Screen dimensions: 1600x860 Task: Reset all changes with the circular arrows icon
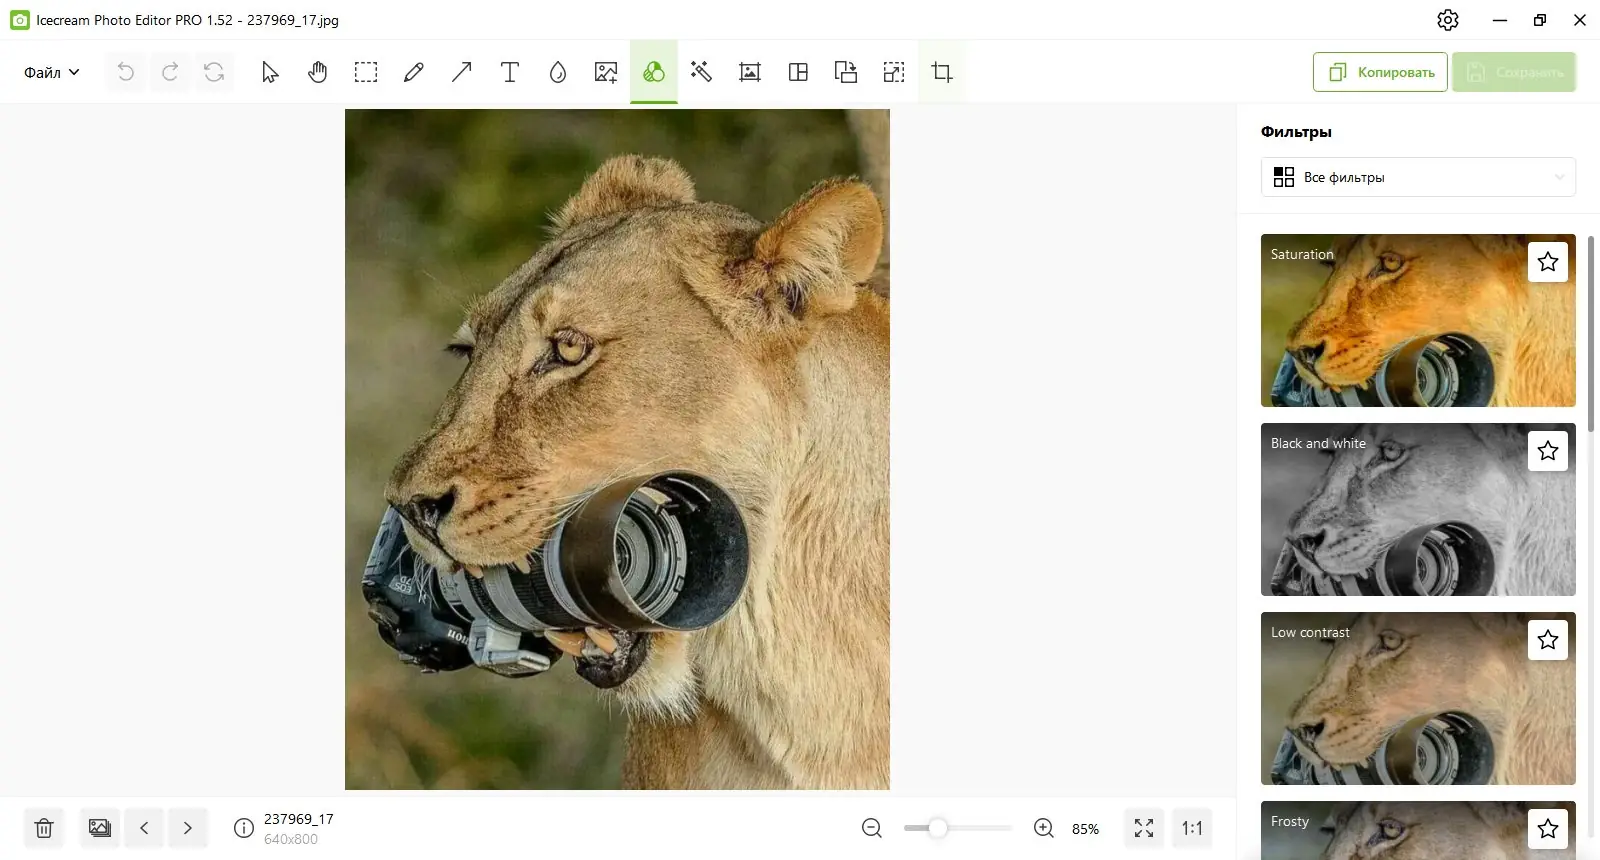click(214, 72)
